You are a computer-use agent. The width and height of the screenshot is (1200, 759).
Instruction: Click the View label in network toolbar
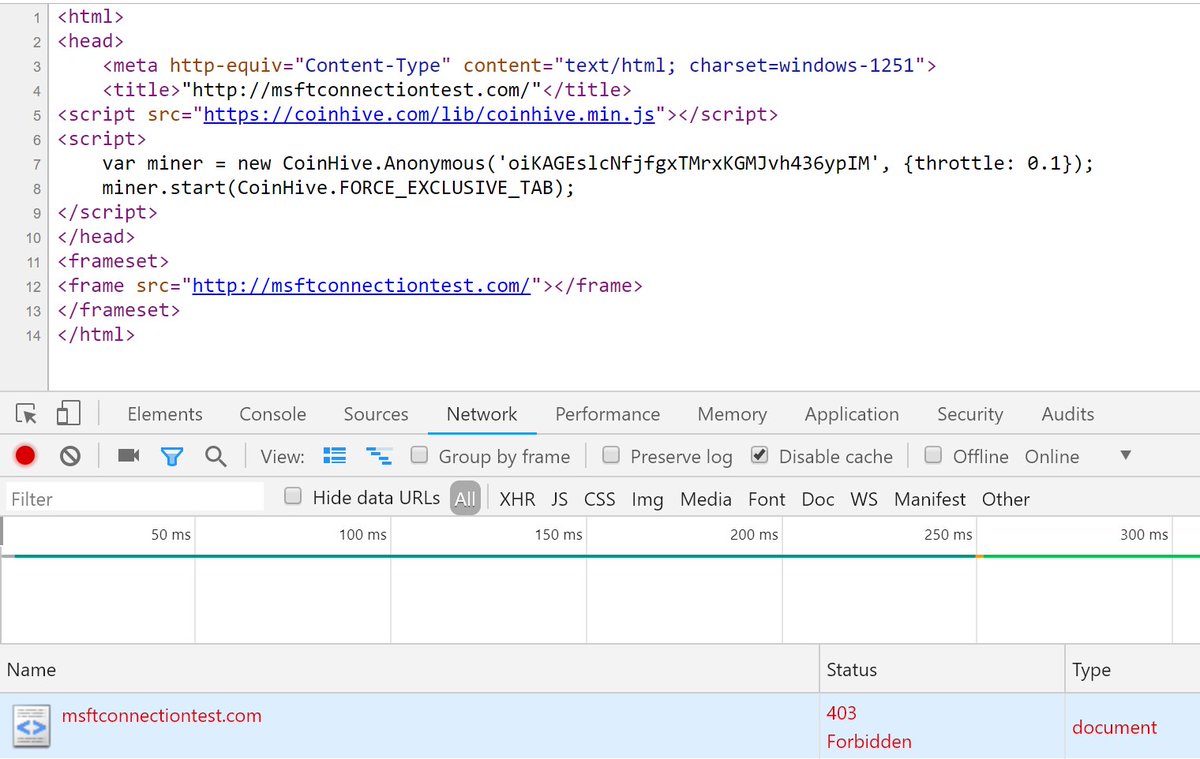[283, 456]
